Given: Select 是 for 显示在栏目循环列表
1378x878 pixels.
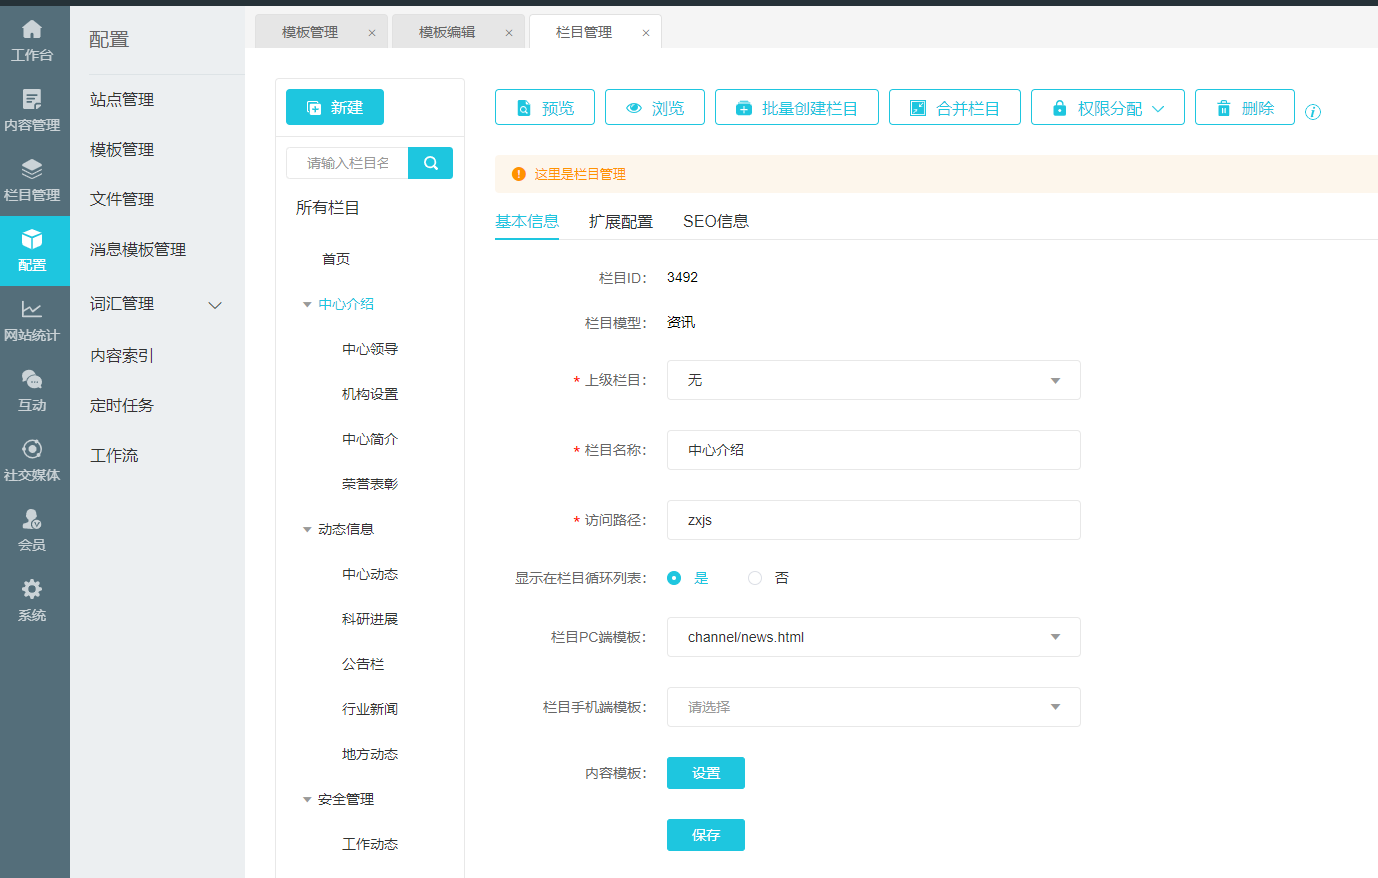Looking at the screenshot, I should tap(674, 578).
